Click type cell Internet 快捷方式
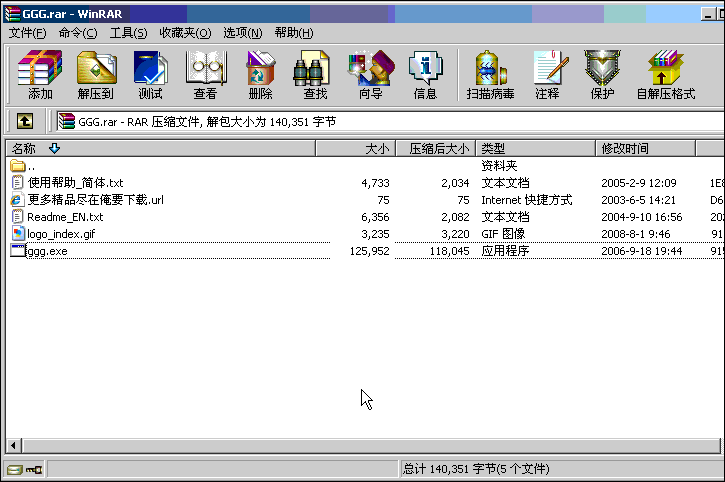 [527, 200]
